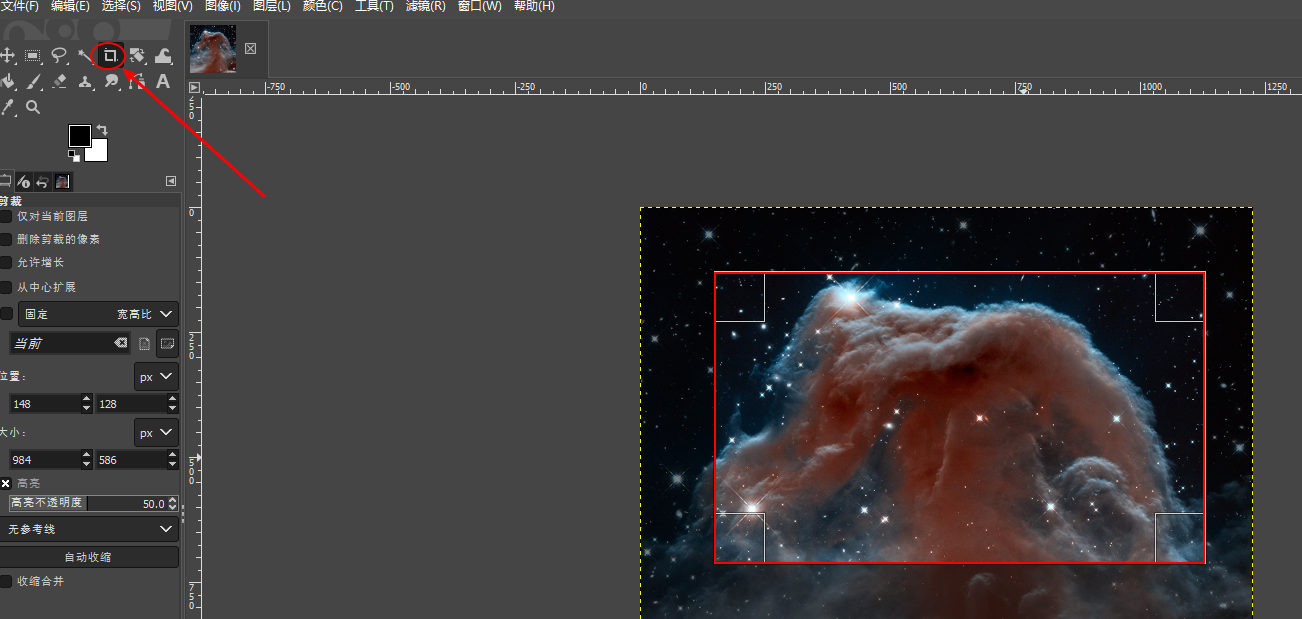Set crop aspect to landscape orientation
This screenshot has height=619, width=1302.
tap(167, 343)
